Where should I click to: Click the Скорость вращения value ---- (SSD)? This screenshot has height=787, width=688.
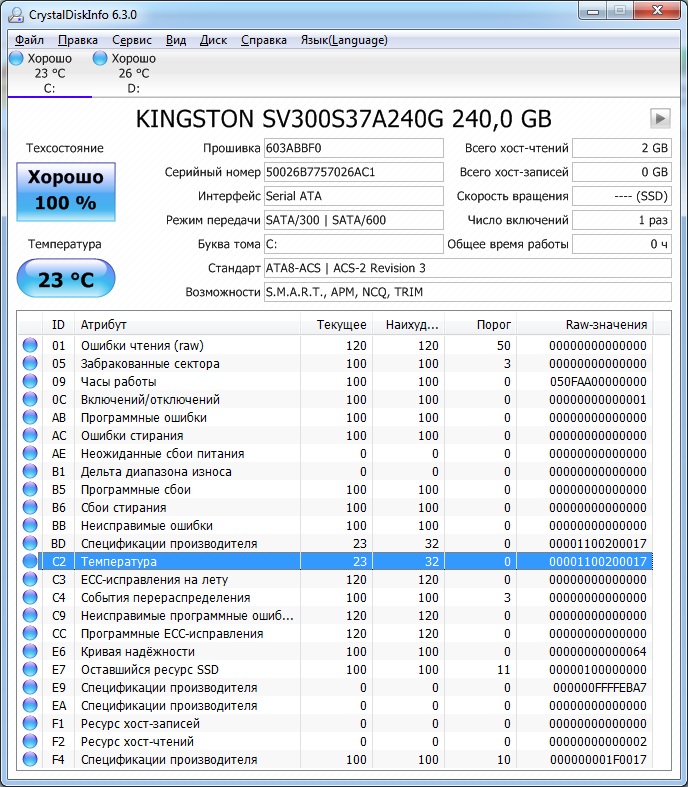(x=622, y=196)
